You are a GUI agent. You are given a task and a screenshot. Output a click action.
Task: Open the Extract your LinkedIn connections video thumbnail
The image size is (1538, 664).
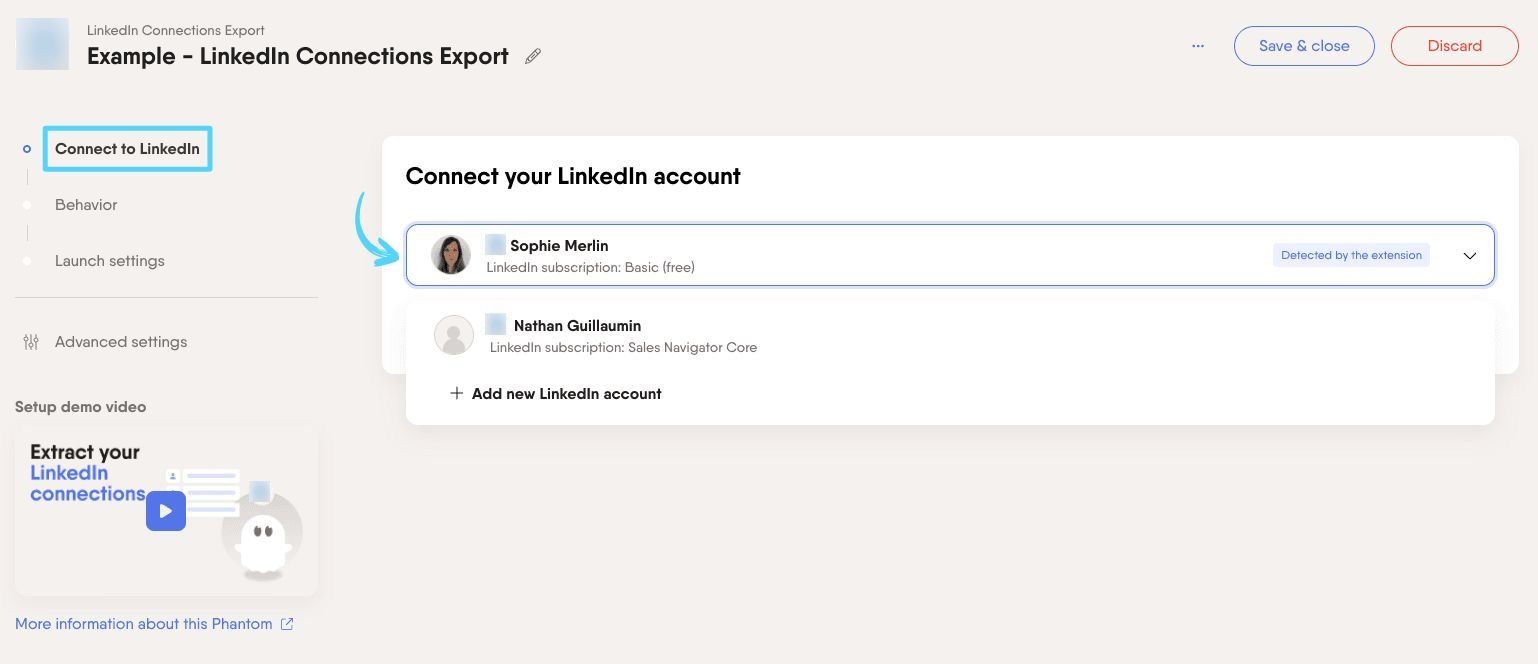[x=166, y=511]
